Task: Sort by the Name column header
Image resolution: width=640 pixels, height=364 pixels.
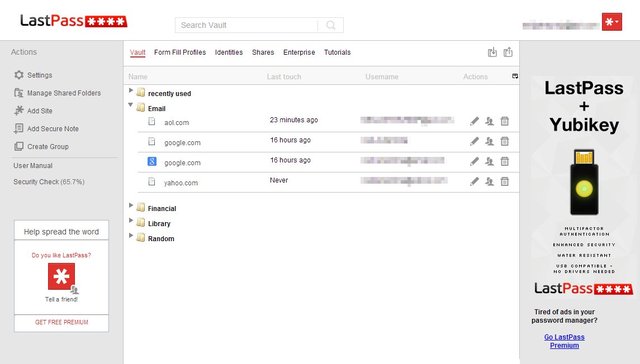Action: coord(138,77)
